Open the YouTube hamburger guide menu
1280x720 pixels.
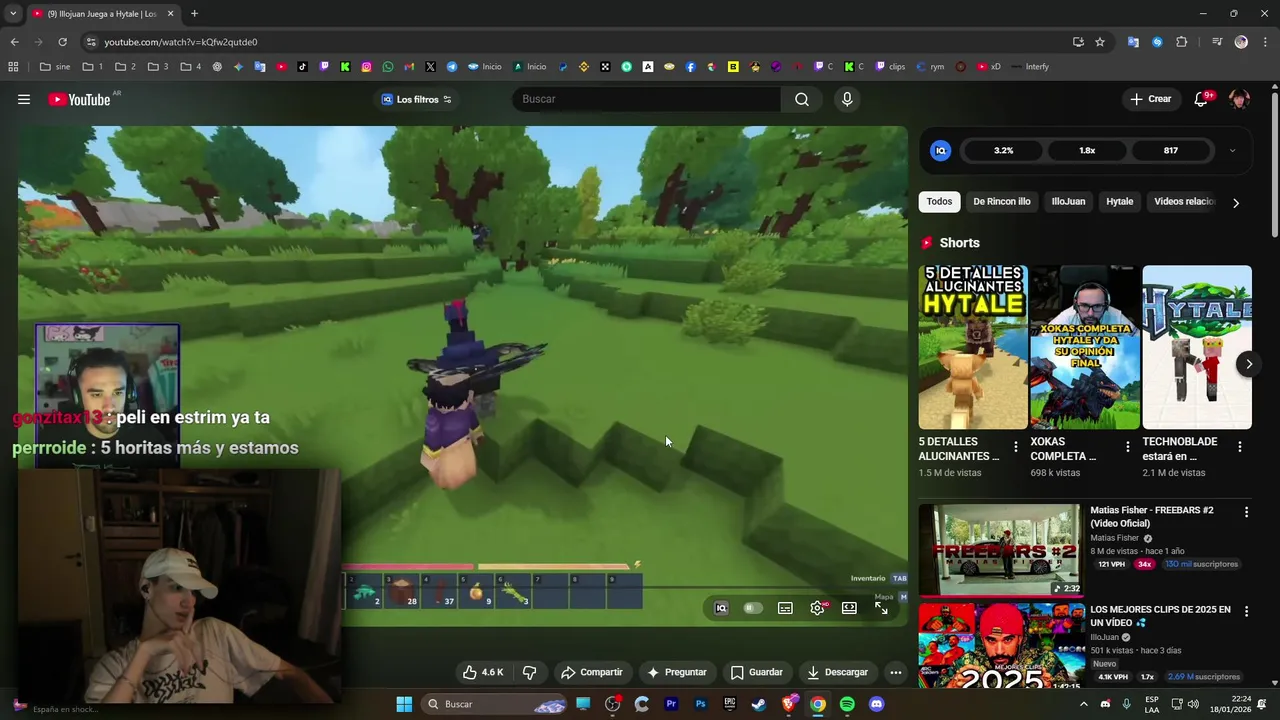click(x=24, y=99)
